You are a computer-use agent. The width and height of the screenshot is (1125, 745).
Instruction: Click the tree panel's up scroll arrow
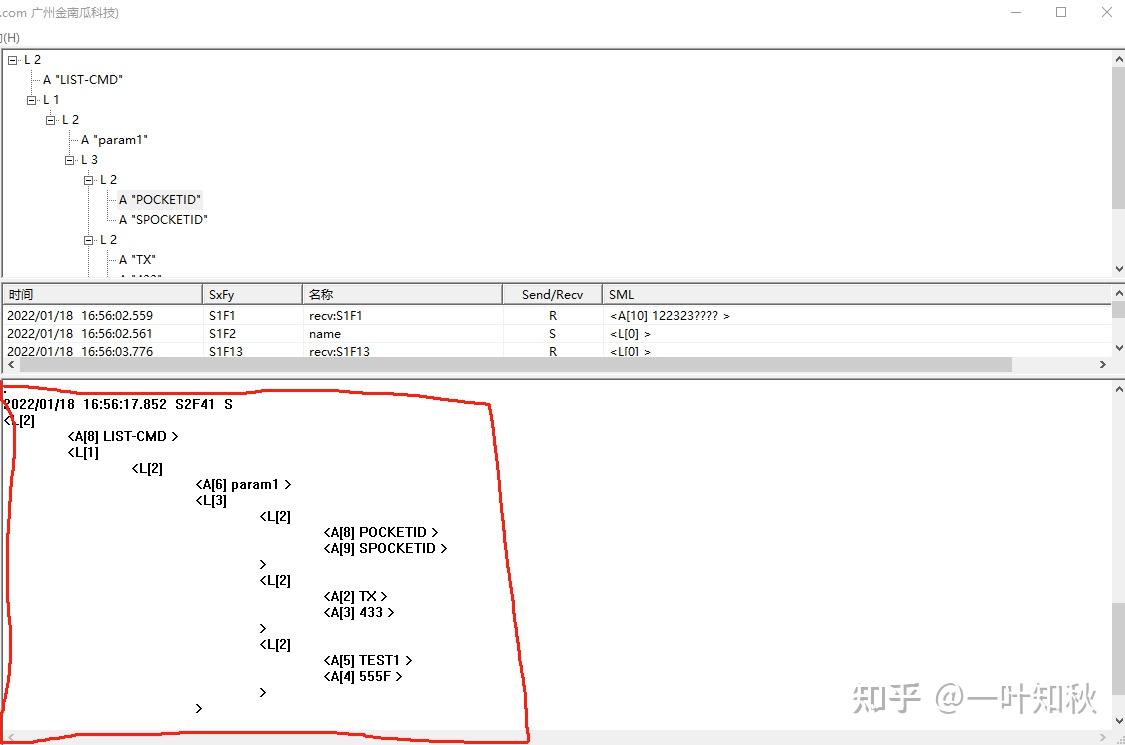pos(1119,58)
